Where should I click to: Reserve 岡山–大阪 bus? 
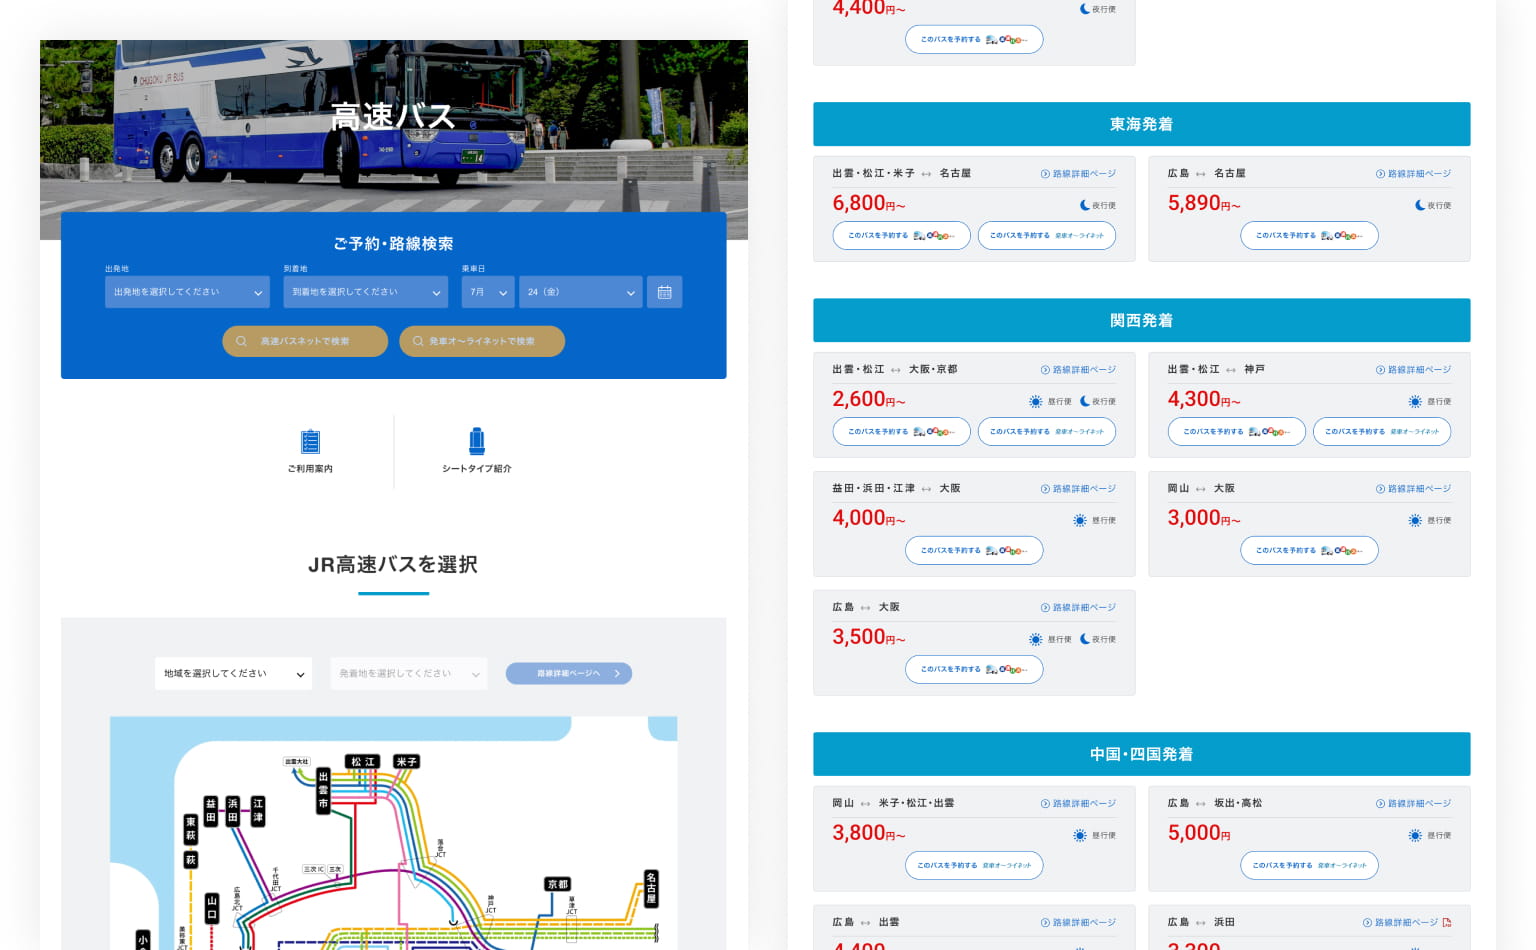click(x=1309, y=551)
